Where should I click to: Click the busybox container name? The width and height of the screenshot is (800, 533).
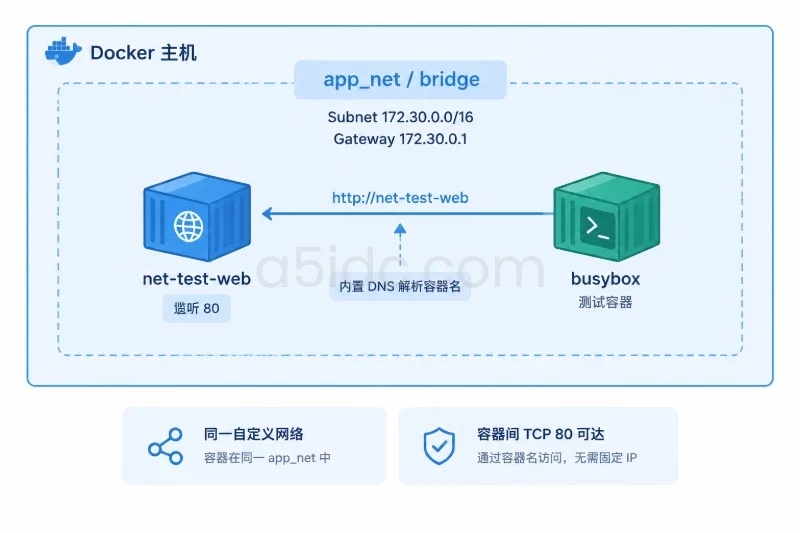point(606,279)
